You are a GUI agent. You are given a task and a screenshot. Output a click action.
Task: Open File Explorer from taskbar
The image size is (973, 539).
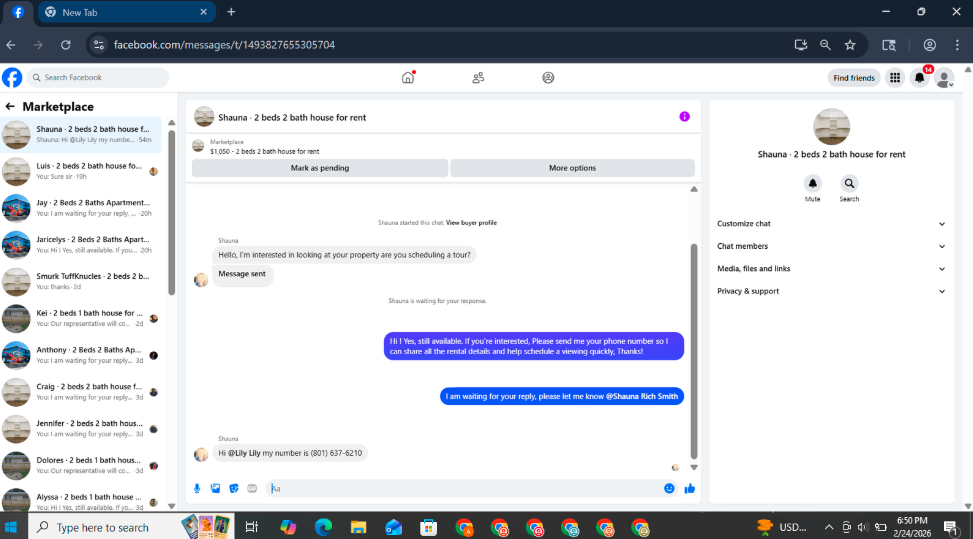tap(358, 527)
